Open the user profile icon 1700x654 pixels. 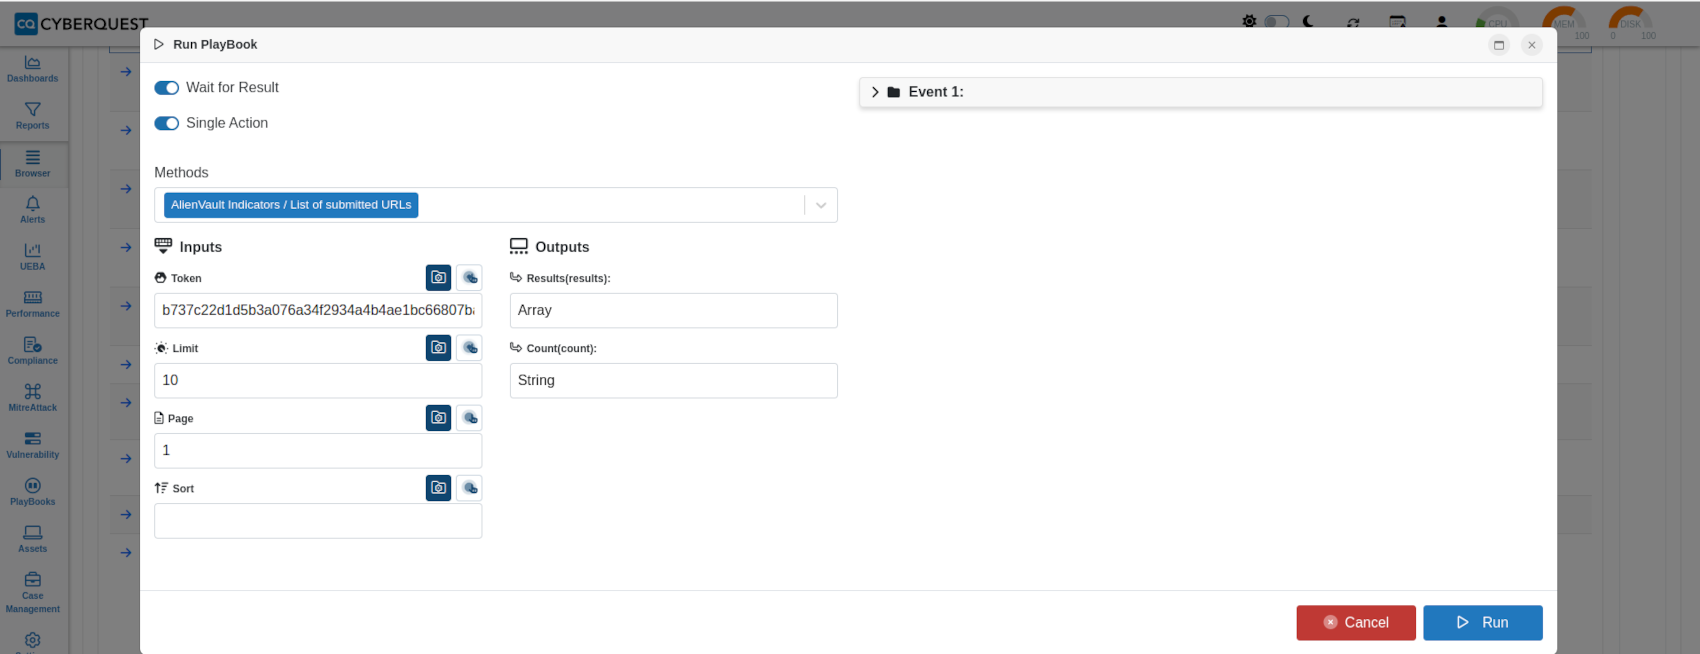click(1442, 22)
